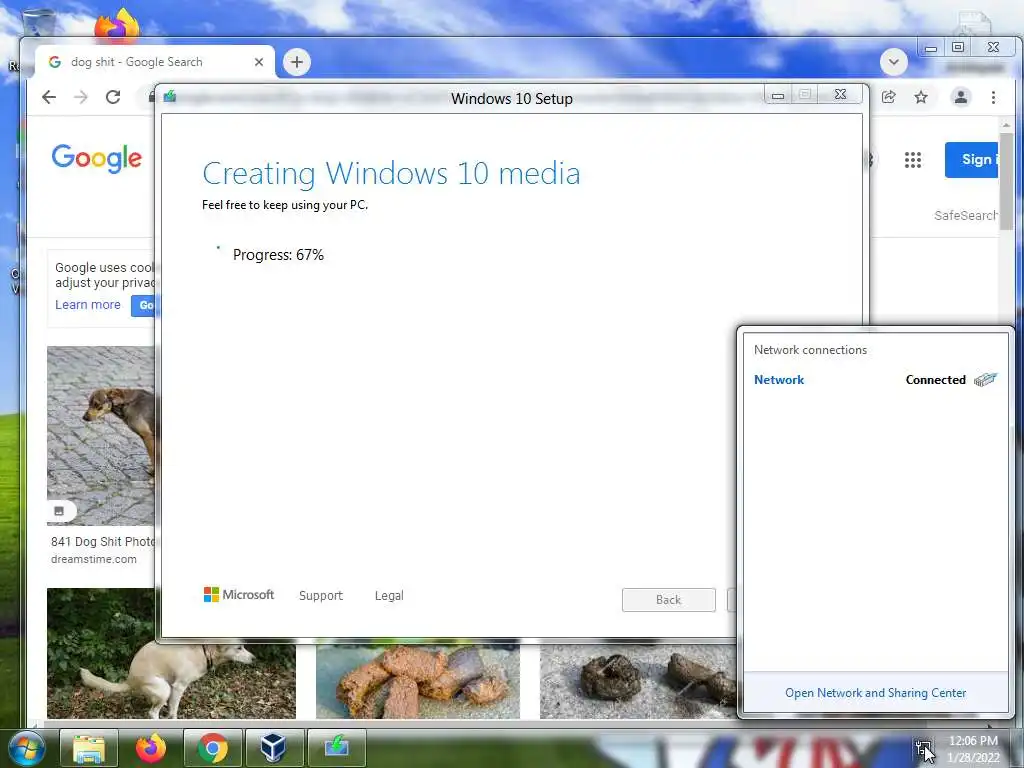1024x768 pixels.
Task: Open the Firefox desktop shortcut
Action: [117, 25]
